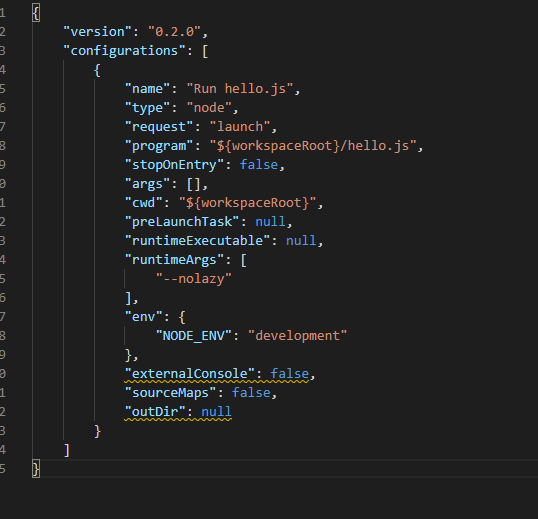Click the opening brace after "env"
The height and width of the screenshot is (519, 538).
click(182, 317)
